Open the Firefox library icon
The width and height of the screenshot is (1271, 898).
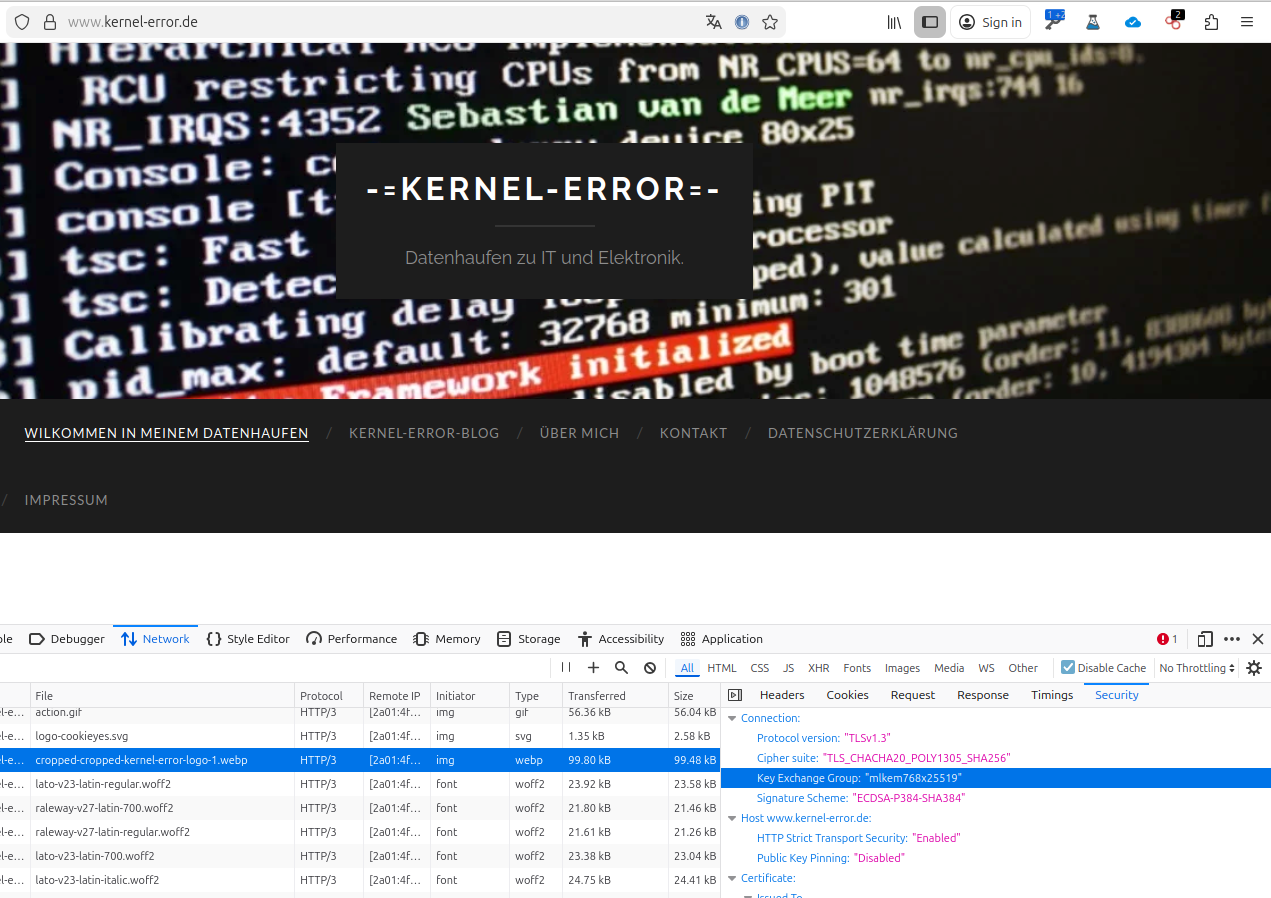tap(895, 22)
